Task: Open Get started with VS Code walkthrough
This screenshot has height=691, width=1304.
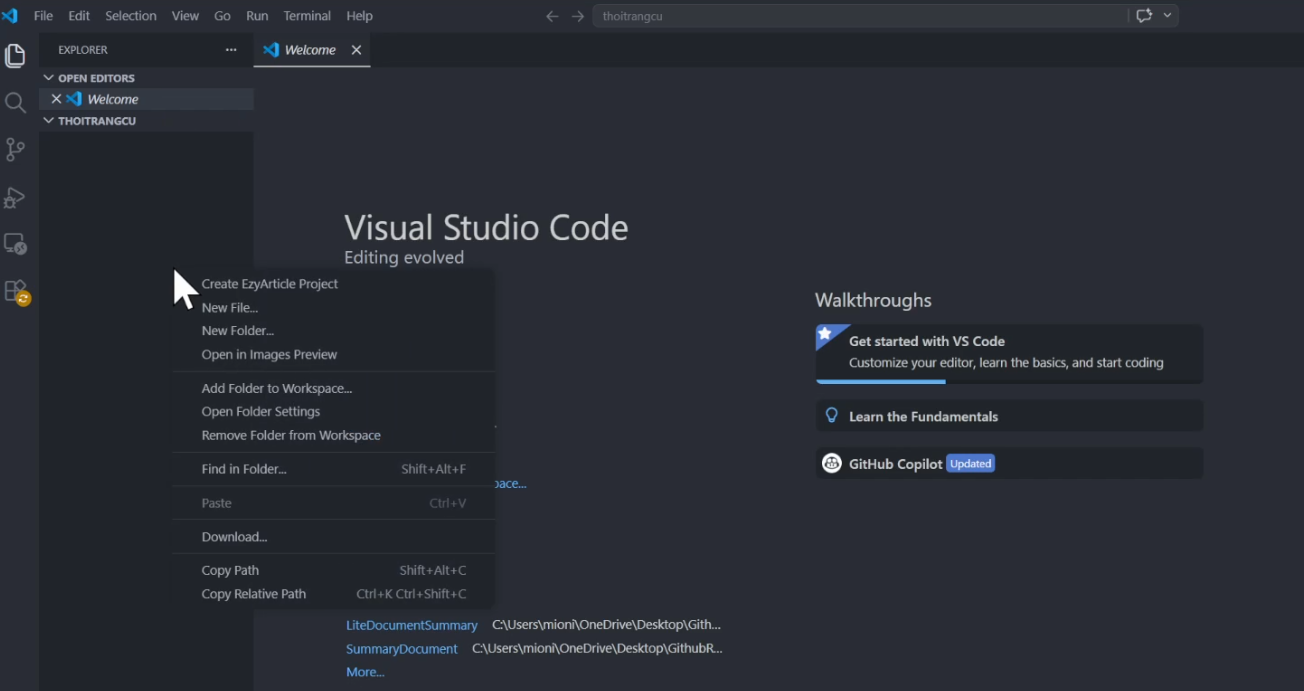Action: point(1009,353)
